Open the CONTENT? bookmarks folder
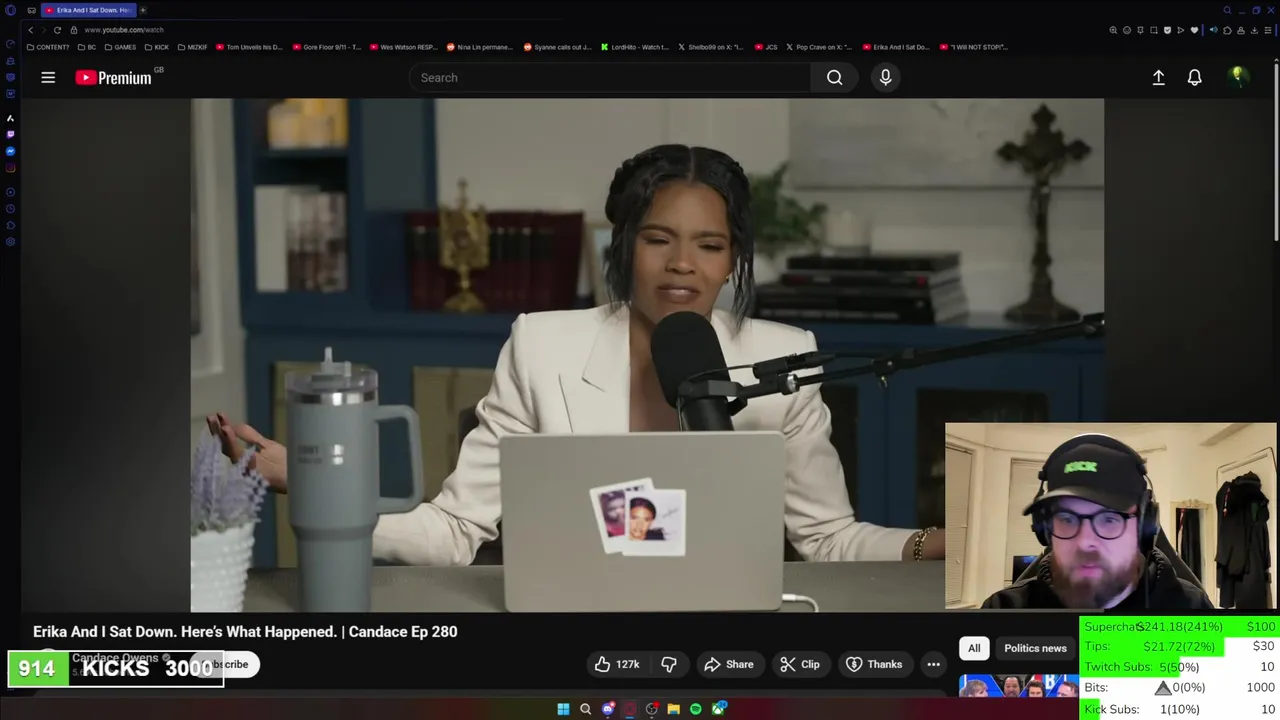The height and width of the screenshot is (720, 1280). 48,47
